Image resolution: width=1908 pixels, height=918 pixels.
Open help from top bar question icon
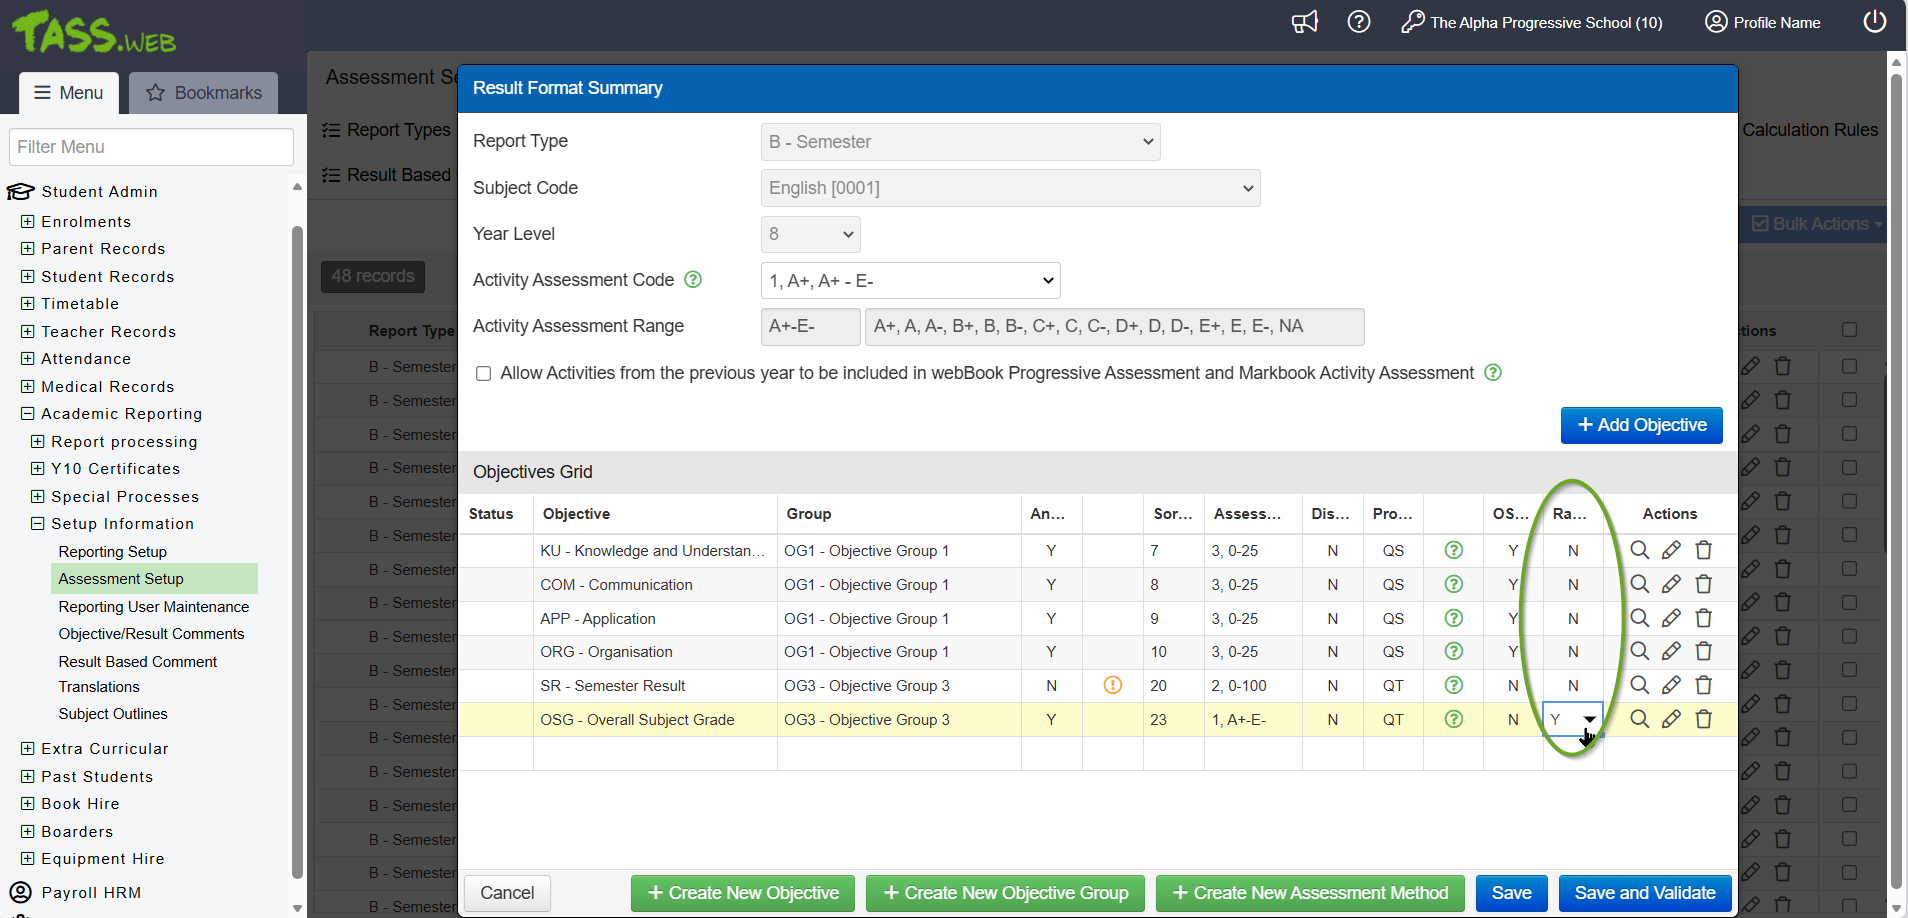click(x=1358, y=22)
